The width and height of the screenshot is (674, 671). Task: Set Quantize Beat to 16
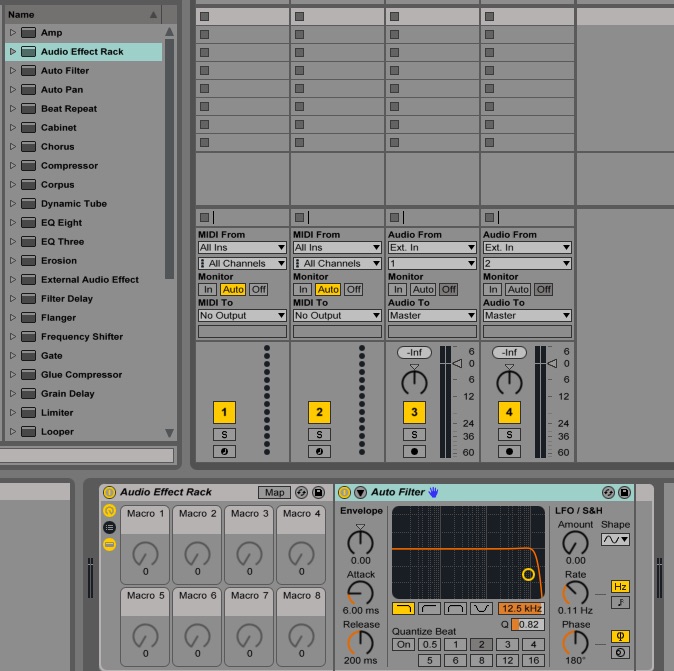pos(533,661)
